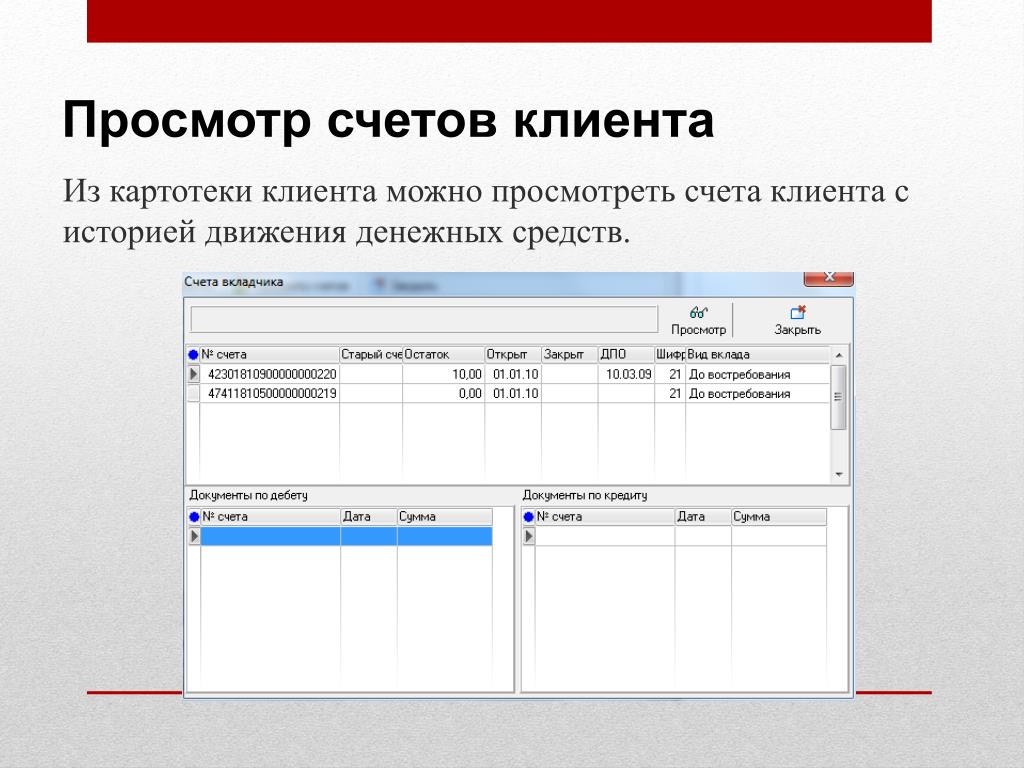Click row arrow in debit documents table
The image size is (1024, 768).
coord(194,536)
